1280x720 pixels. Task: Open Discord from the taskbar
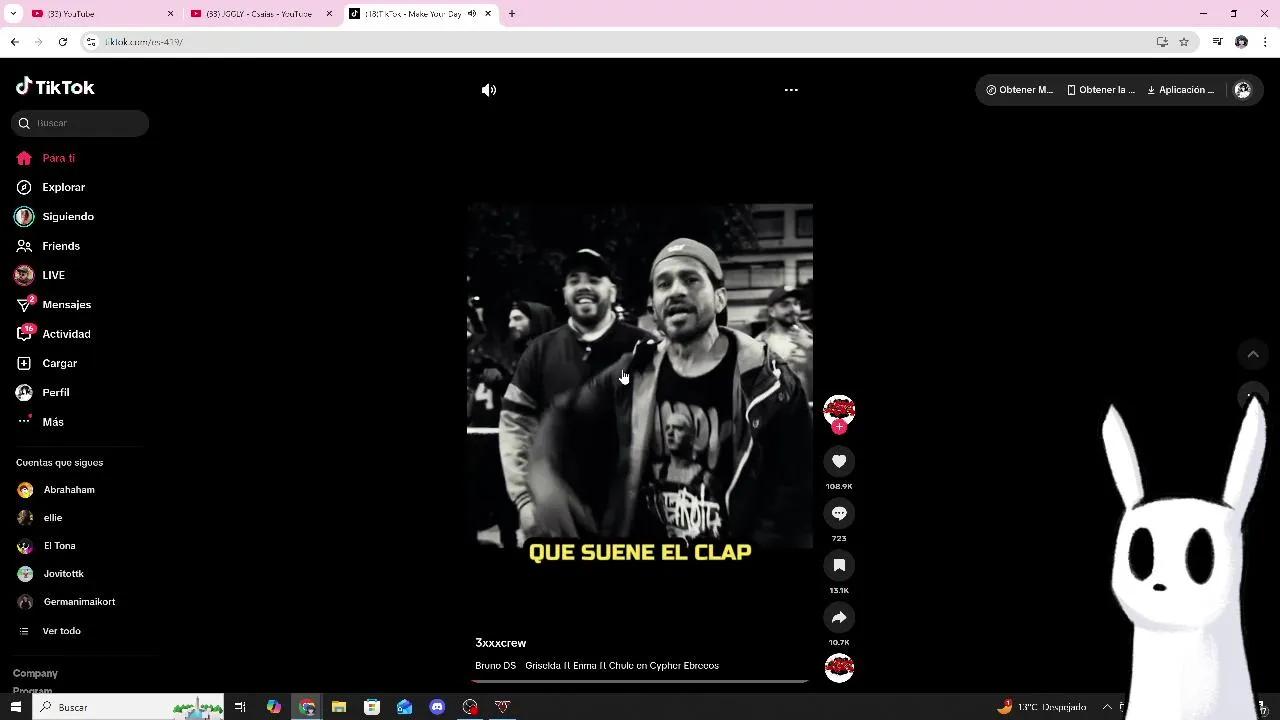[x=437, y=707]
